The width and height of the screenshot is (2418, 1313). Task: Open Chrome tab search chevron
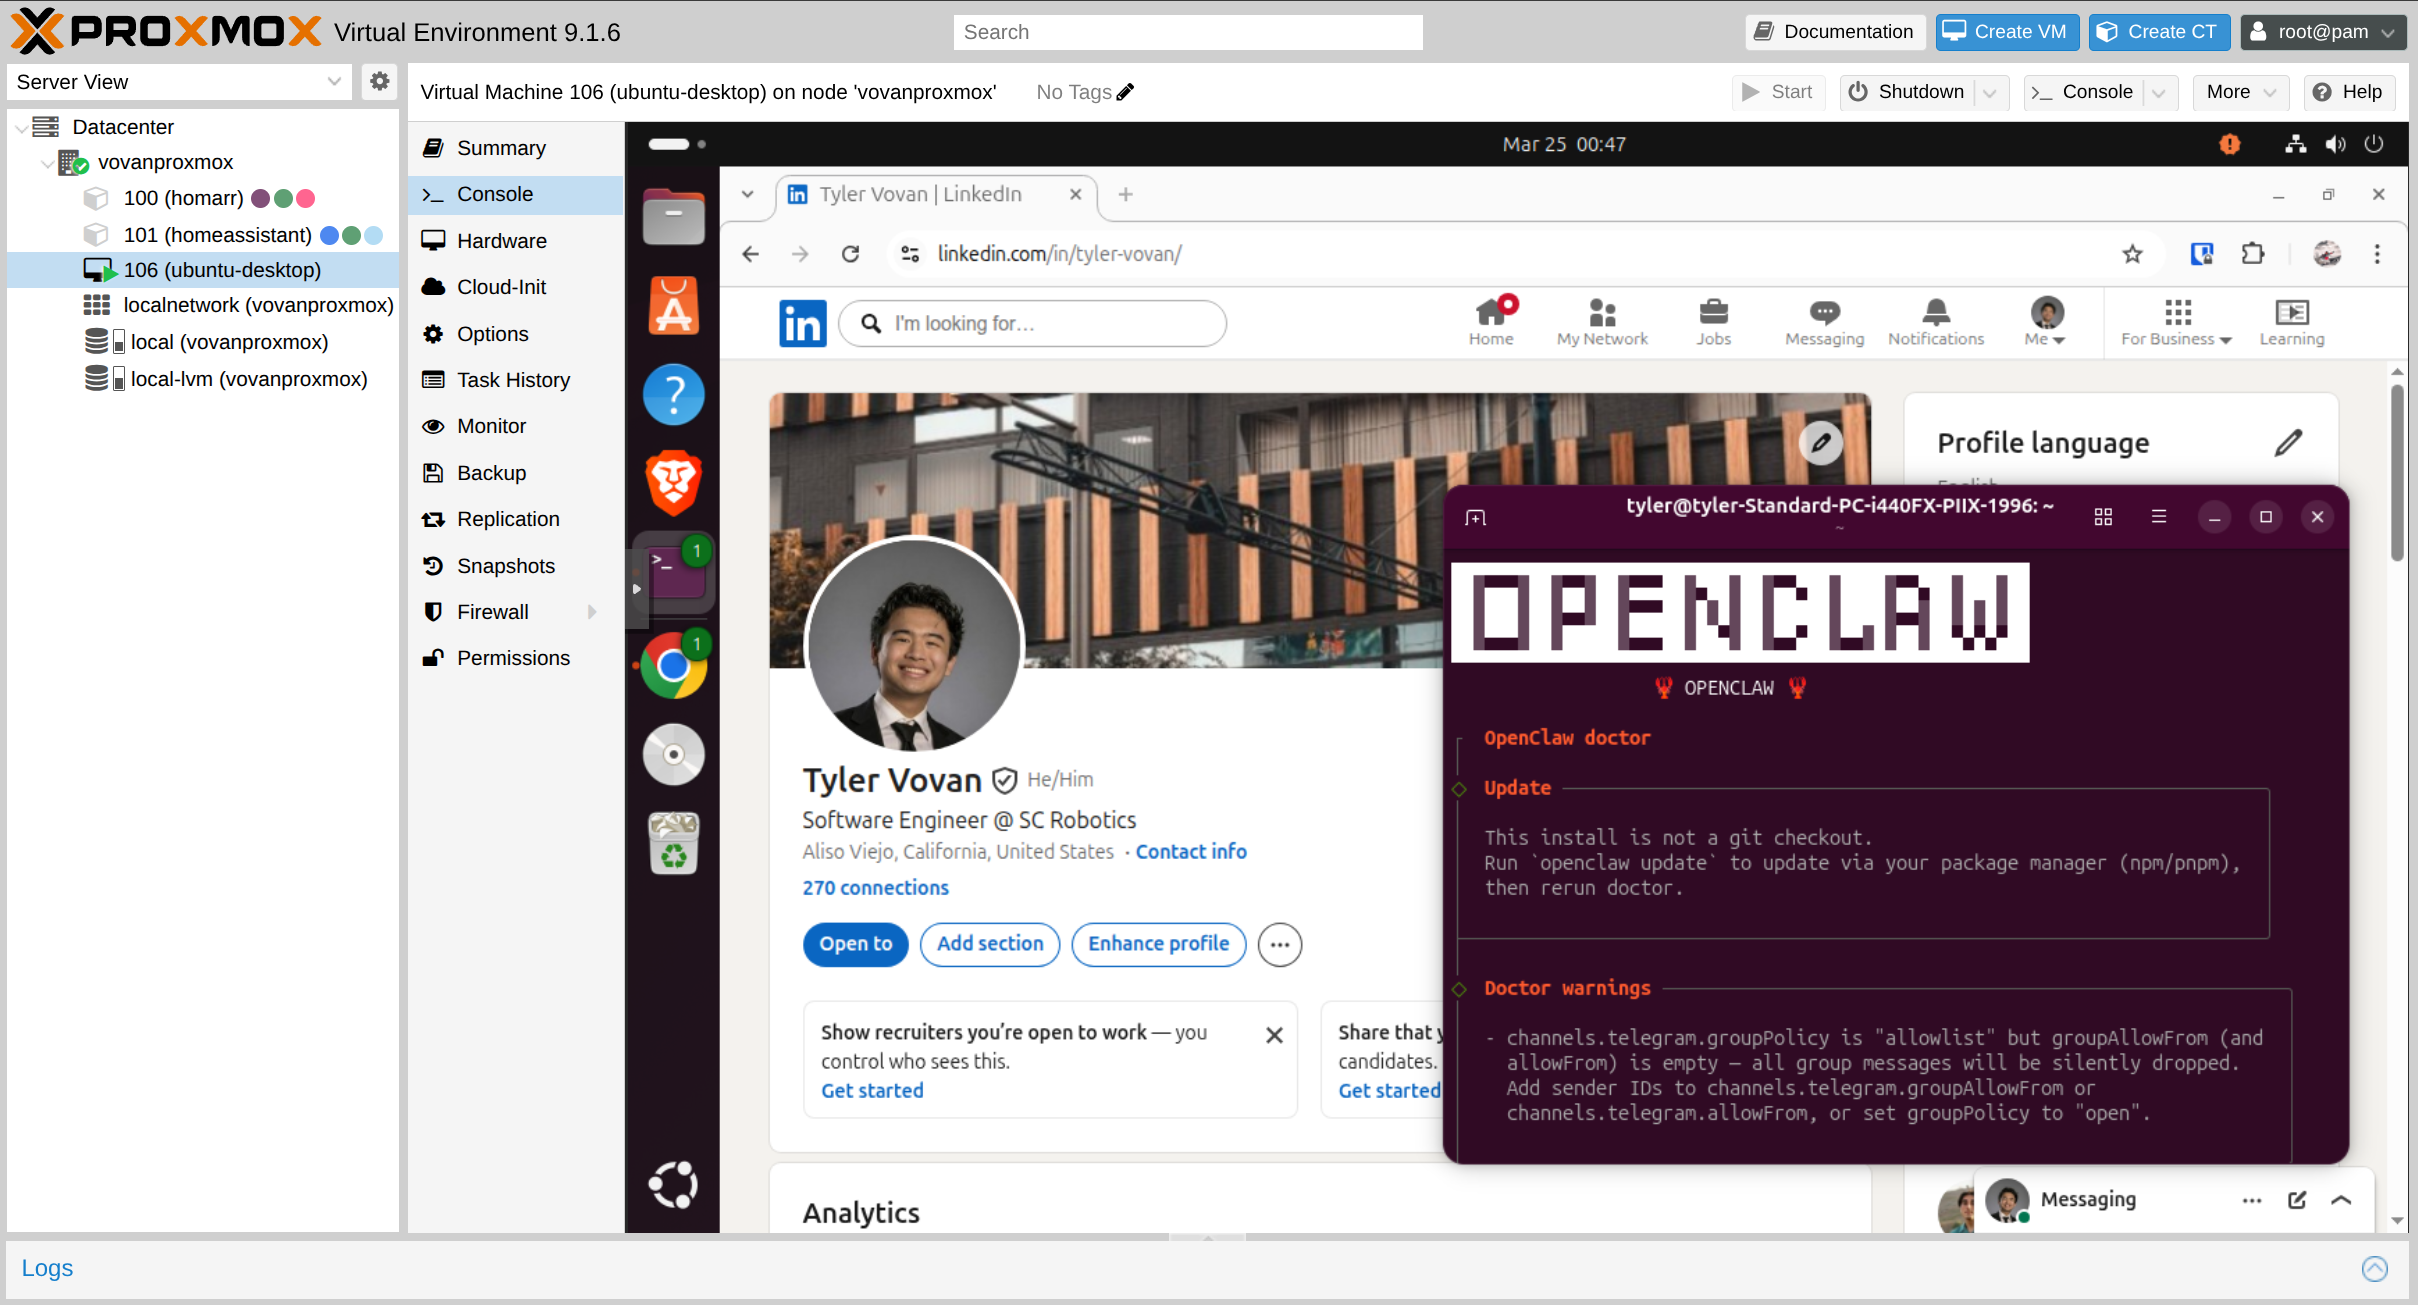[x=747, y=194]
